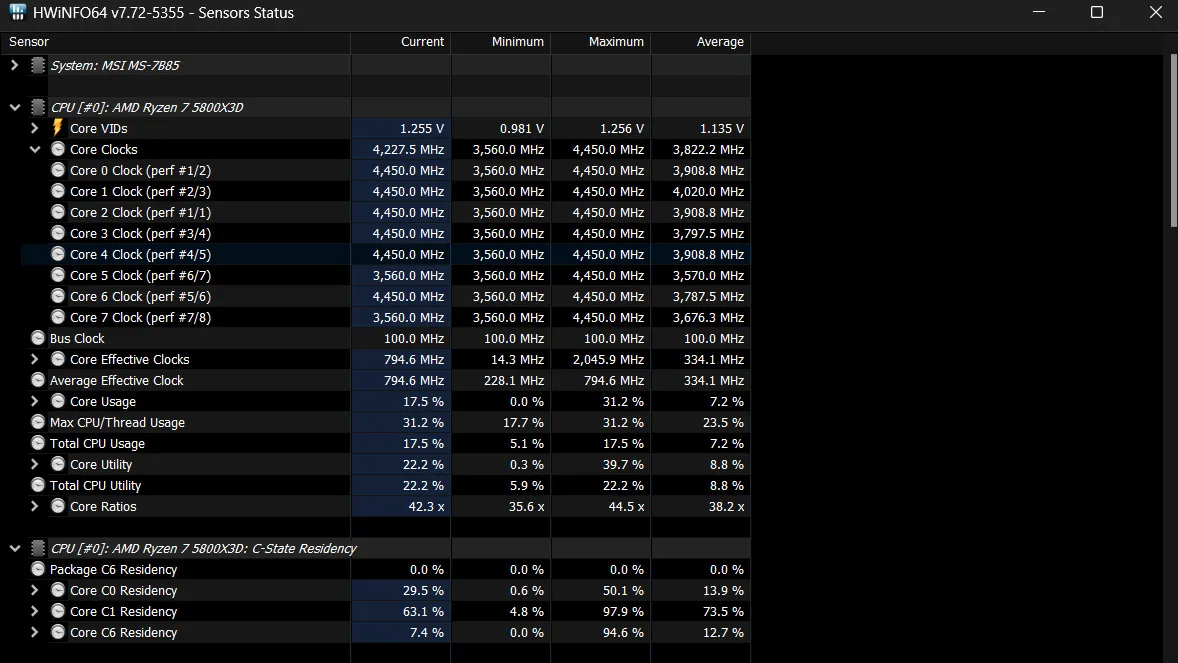Viewport: 1178px width, 663px height.
Task: Expand the System: MSI MS-7B85 section
Action: [x=14, y=65]
